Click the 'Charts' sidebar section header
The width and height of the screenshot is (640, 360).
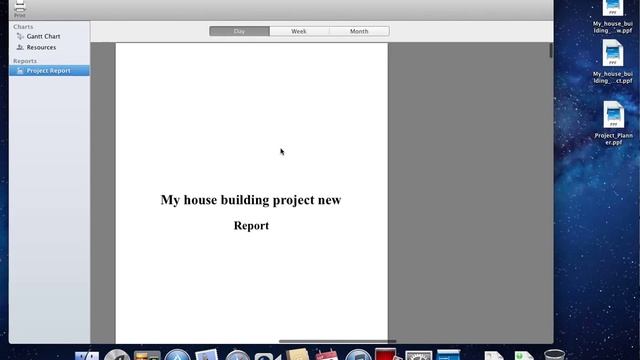[23, 27]
